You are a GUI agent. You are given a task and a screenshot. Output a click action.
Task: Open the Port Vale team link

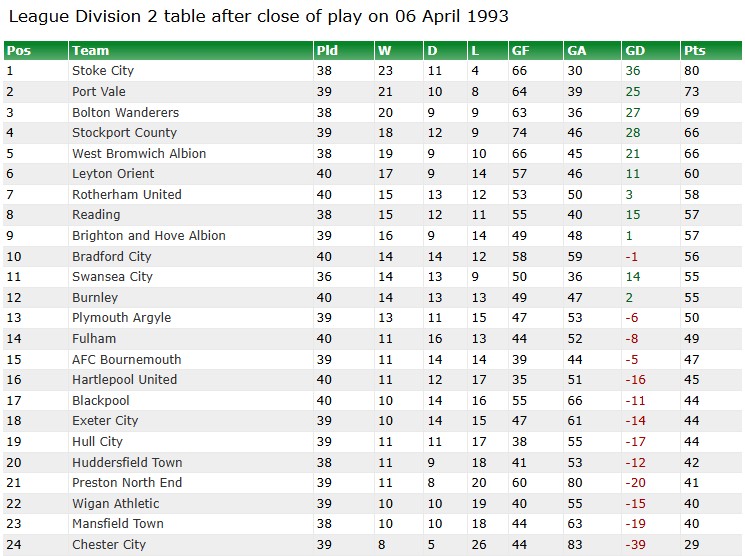[x=99, y=92]
